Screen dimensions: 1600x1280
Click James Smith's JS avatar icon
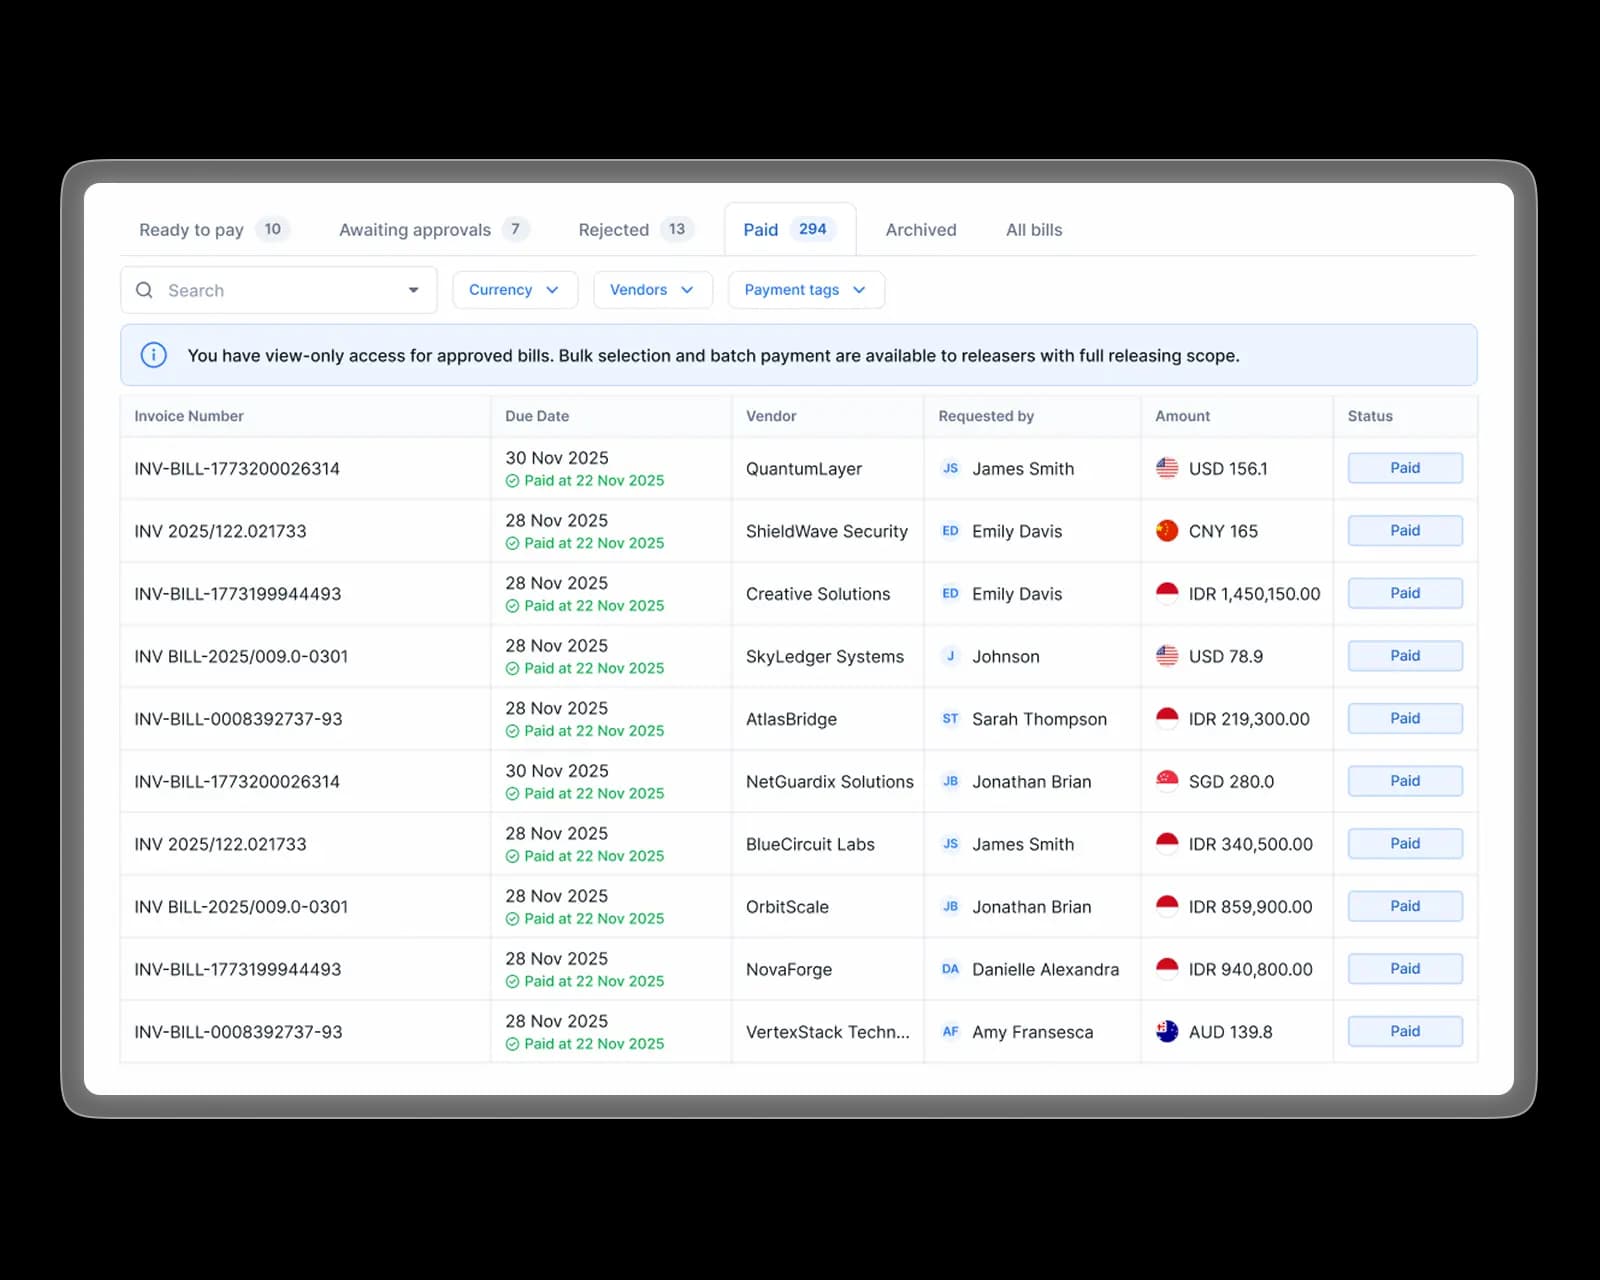[x=950, y=468]
